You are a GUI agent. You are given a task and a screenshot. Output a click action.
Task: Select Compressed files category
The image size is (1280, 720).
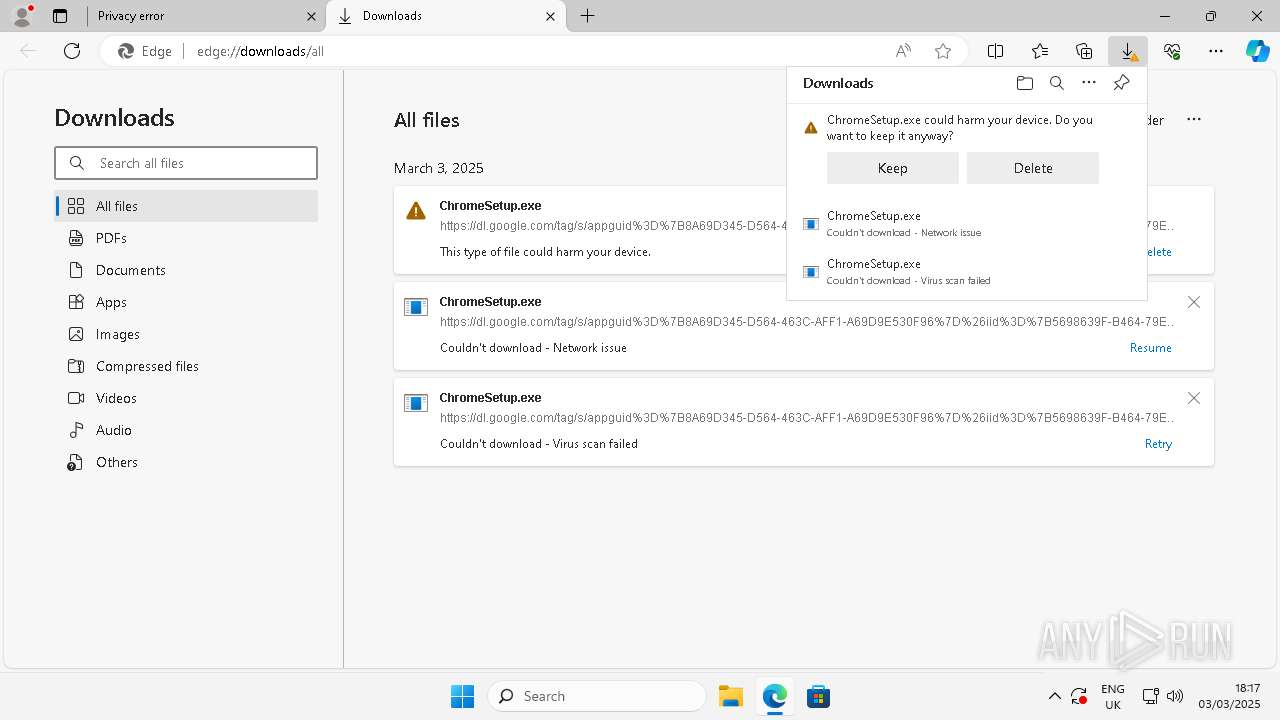pyautogui.click(x=186, y=366)
